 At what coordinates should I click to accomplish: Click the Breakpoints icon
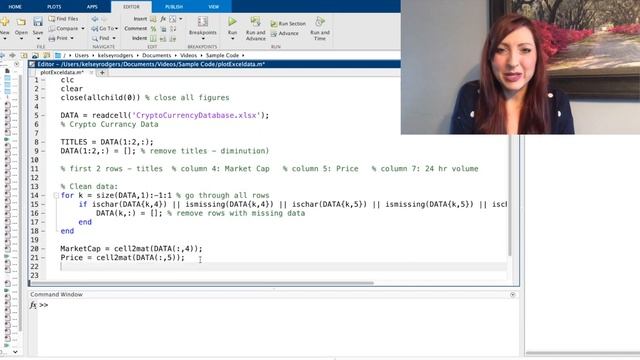point(203,22)
